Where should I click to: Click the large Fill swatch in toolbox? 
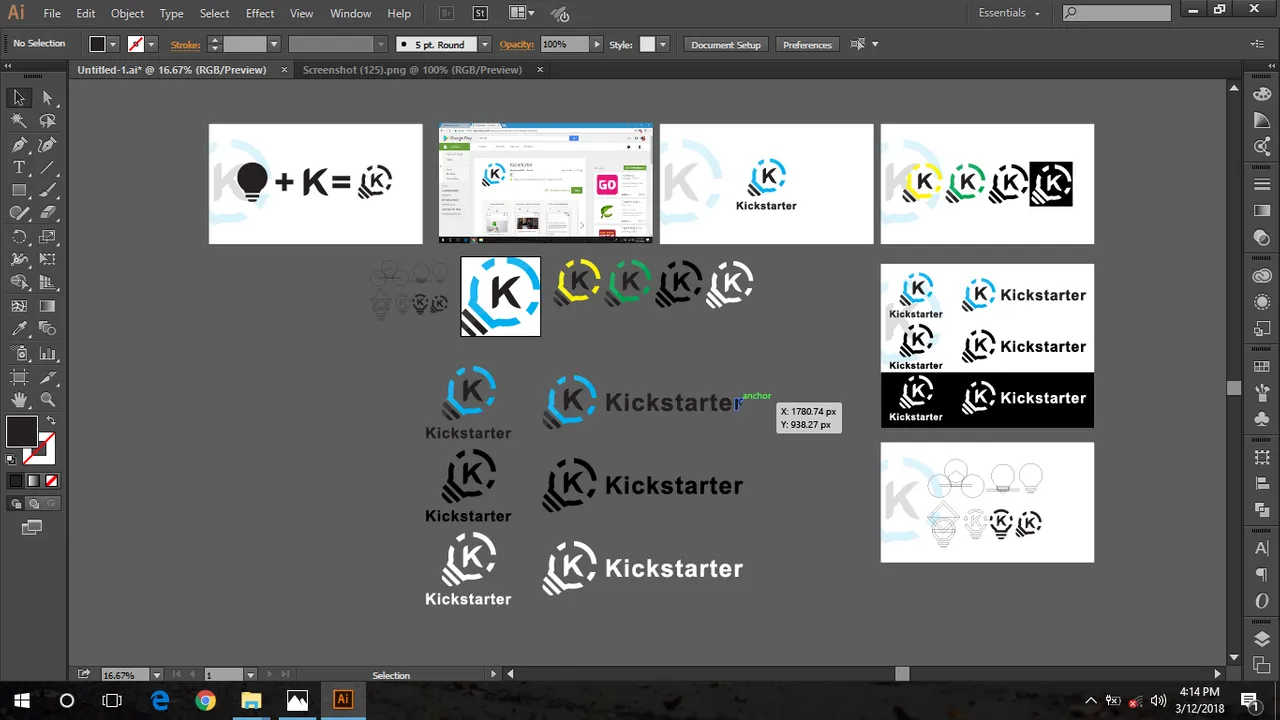(22, 432)
